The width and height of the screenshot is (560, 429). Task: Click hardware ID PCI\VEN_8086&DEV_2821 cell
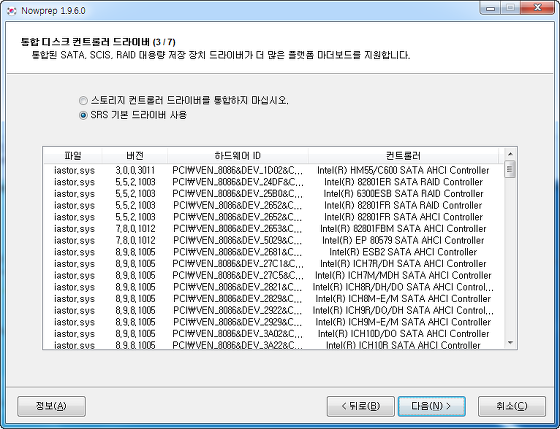(x=238, y=287)
